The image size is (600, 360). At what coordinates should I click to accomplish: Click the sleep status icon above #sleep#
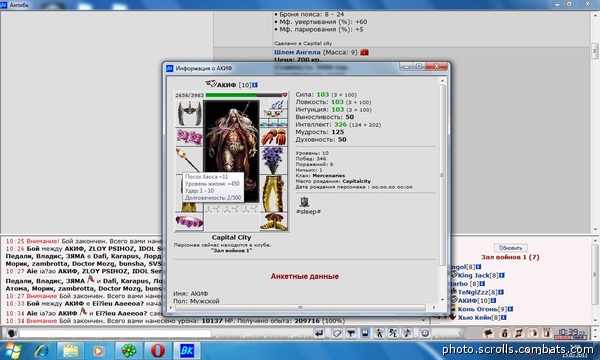point(304,202)
